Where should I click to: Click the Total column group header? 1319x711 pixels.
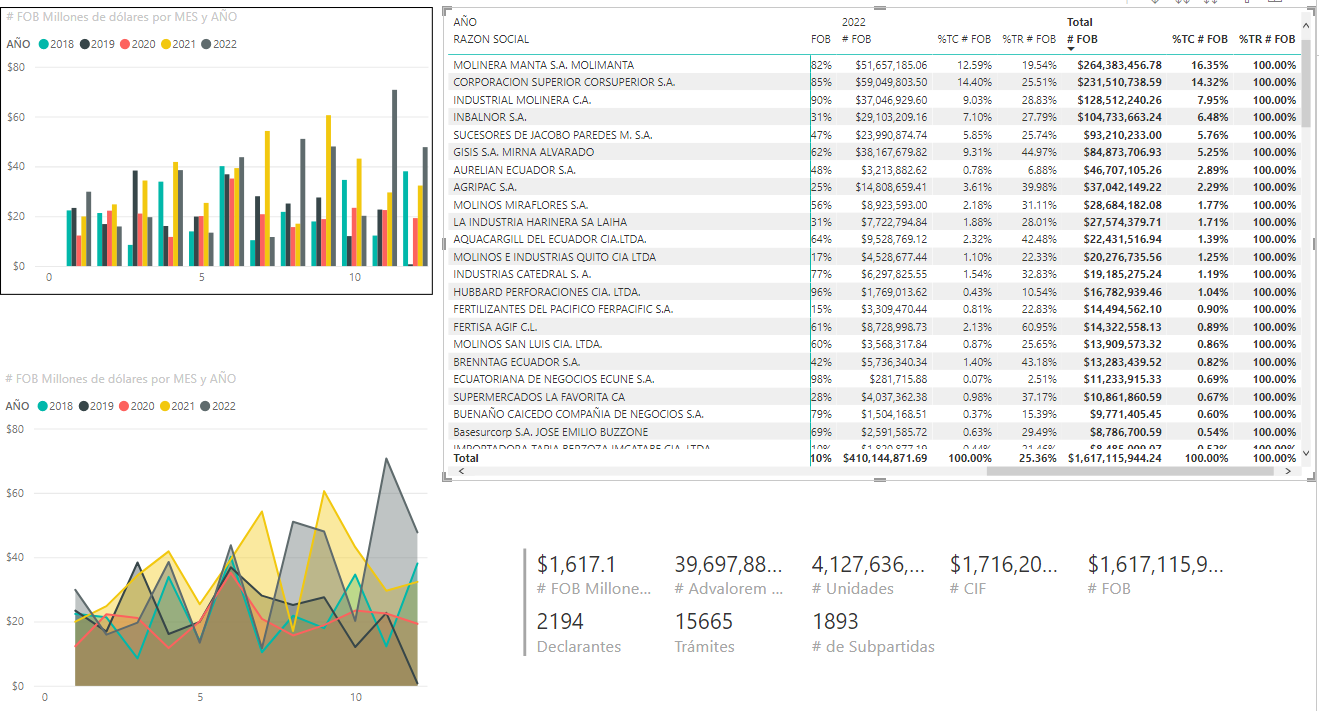(x=1080, y=22)
